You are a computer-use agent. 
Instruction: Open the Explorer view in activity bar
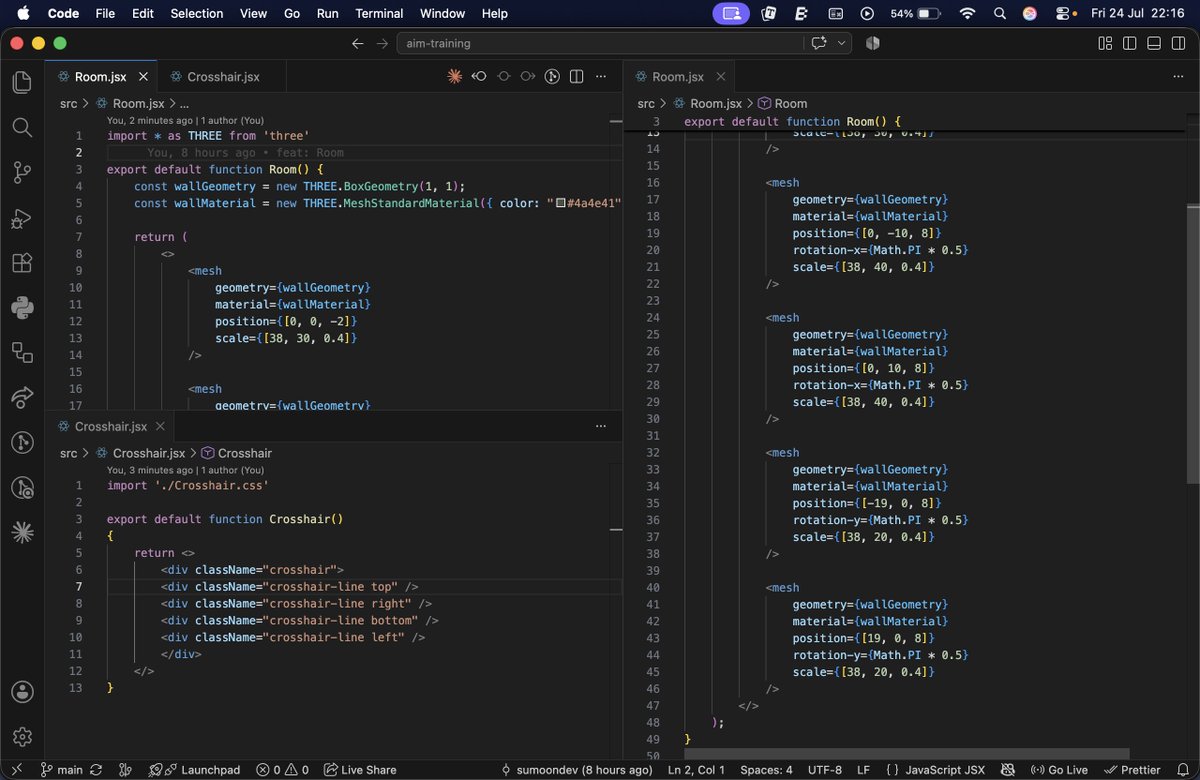pyautogui.click(x=22, y=82)
